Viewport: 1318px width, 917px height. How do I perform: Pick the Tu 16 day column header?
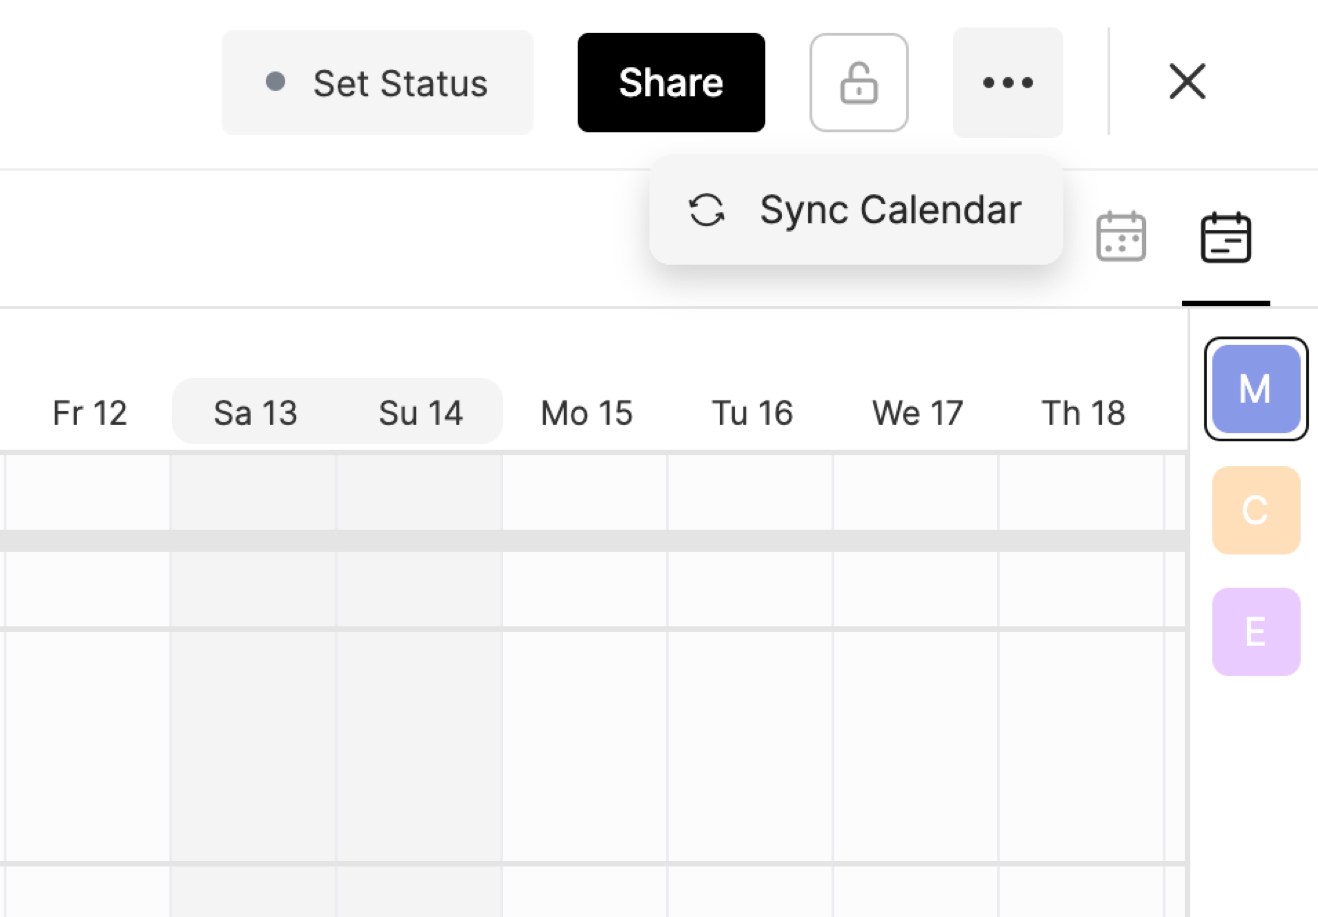click(752, 413)
